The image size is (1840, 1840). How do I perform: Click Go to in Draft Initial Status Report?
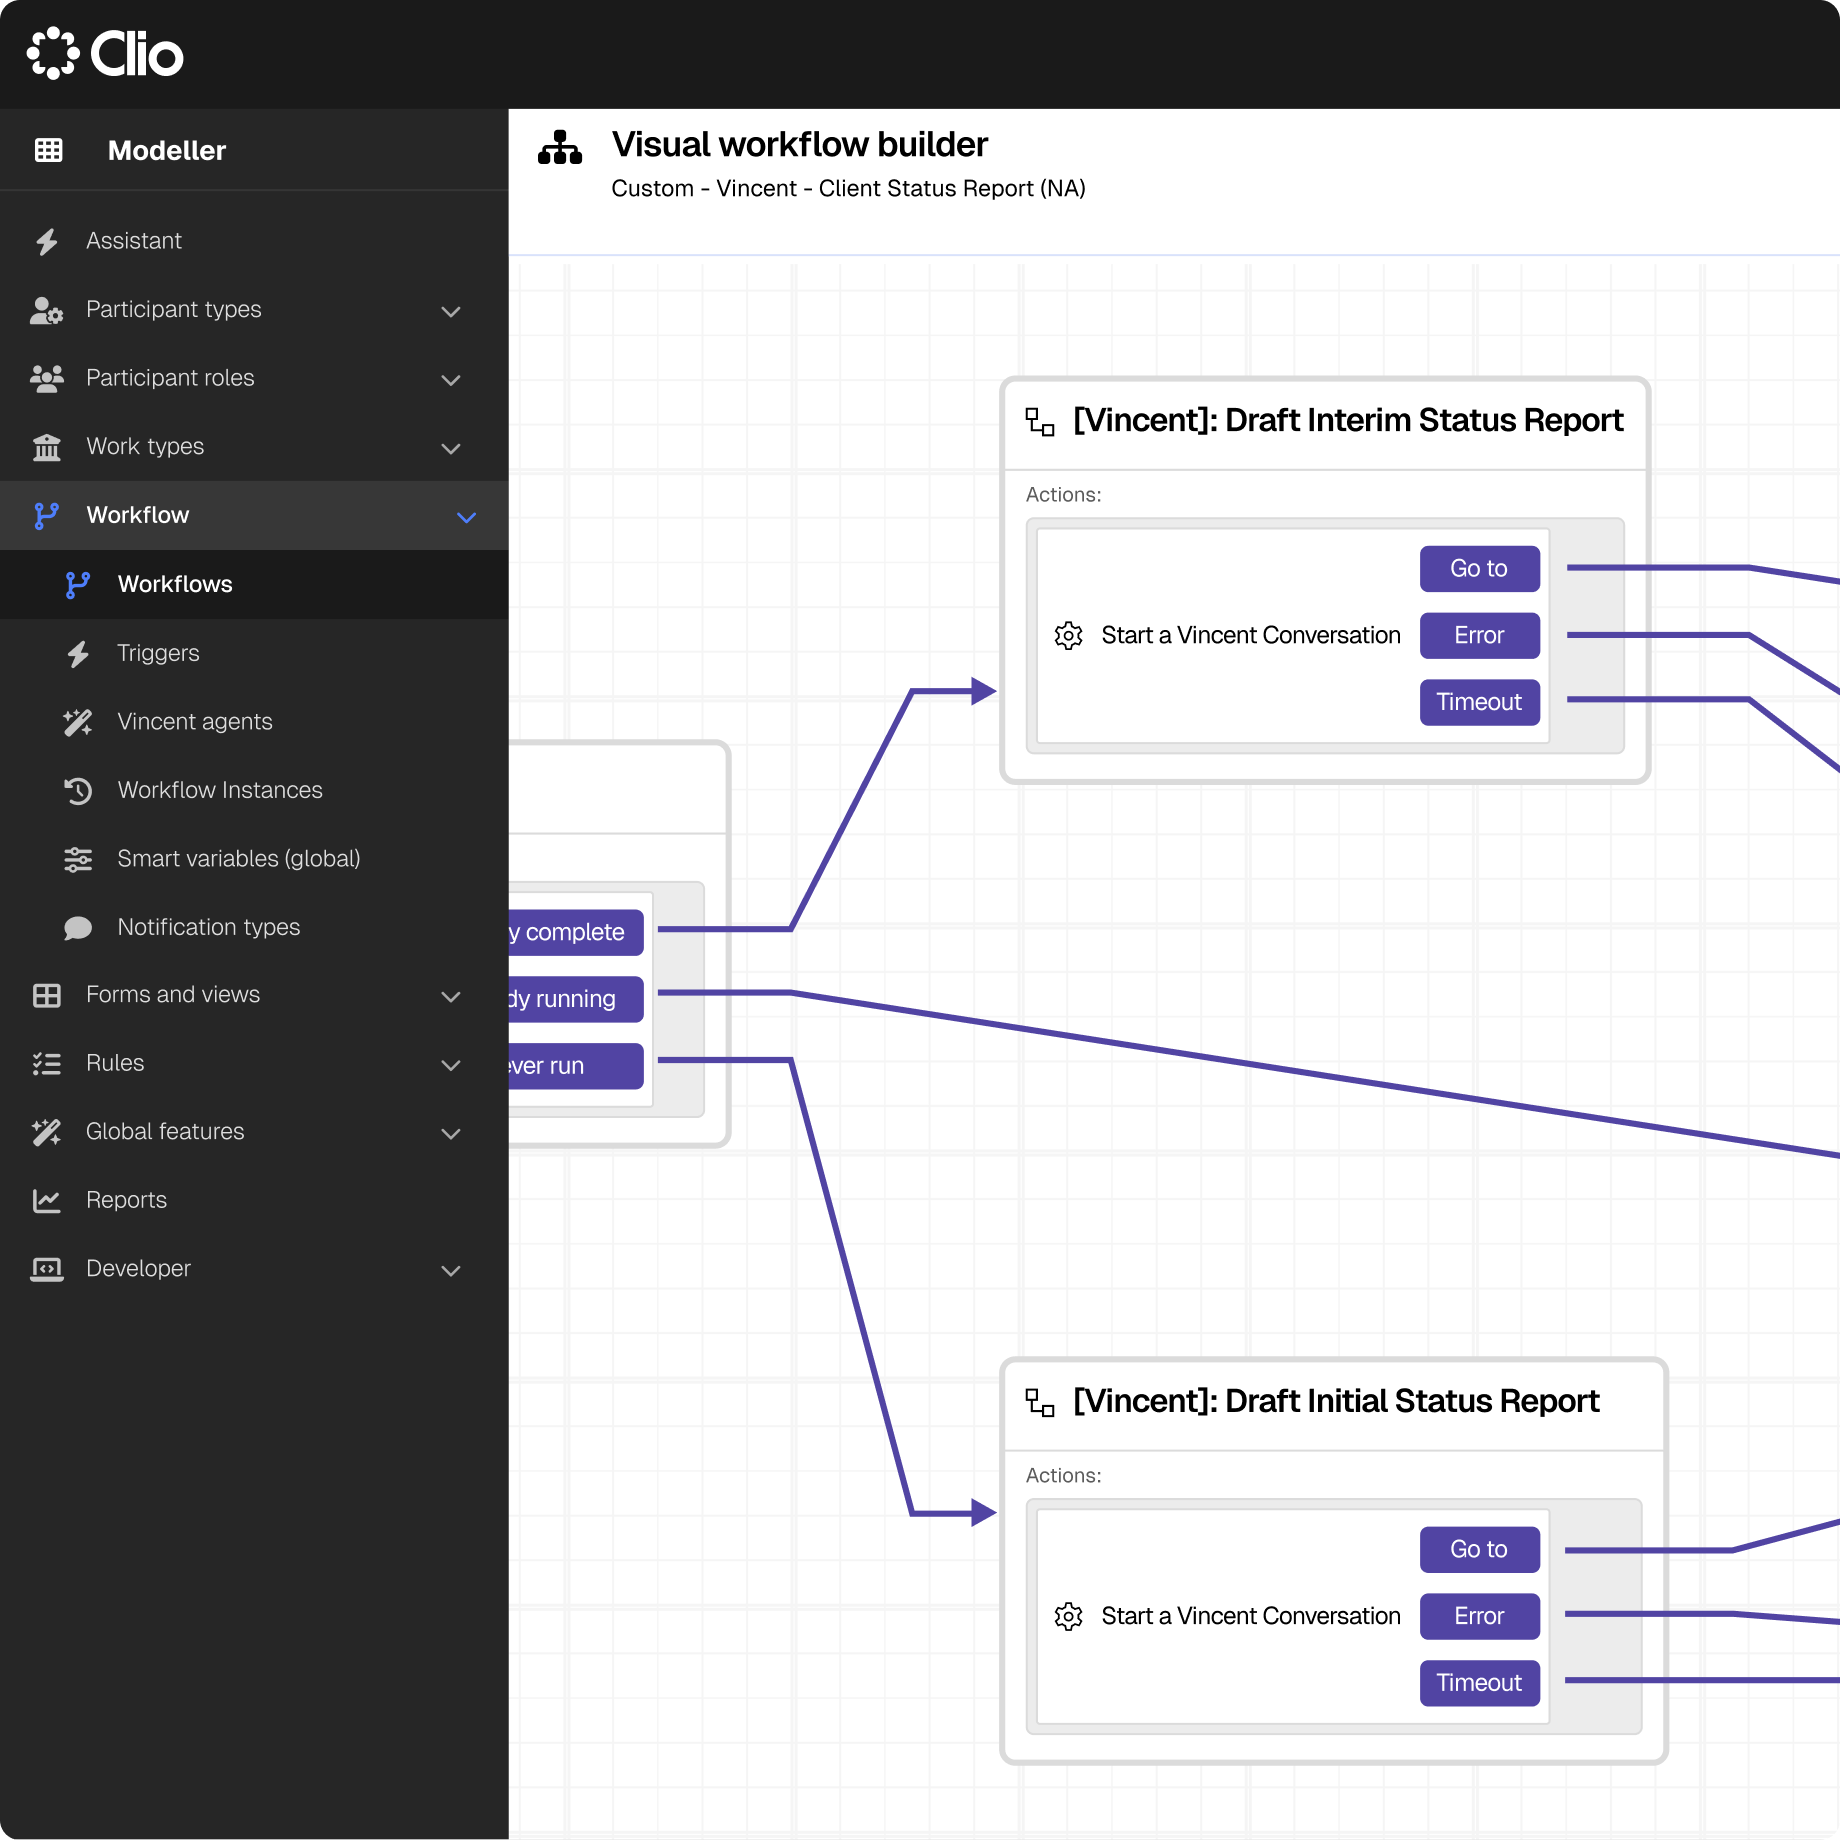coord(1479,1549)
